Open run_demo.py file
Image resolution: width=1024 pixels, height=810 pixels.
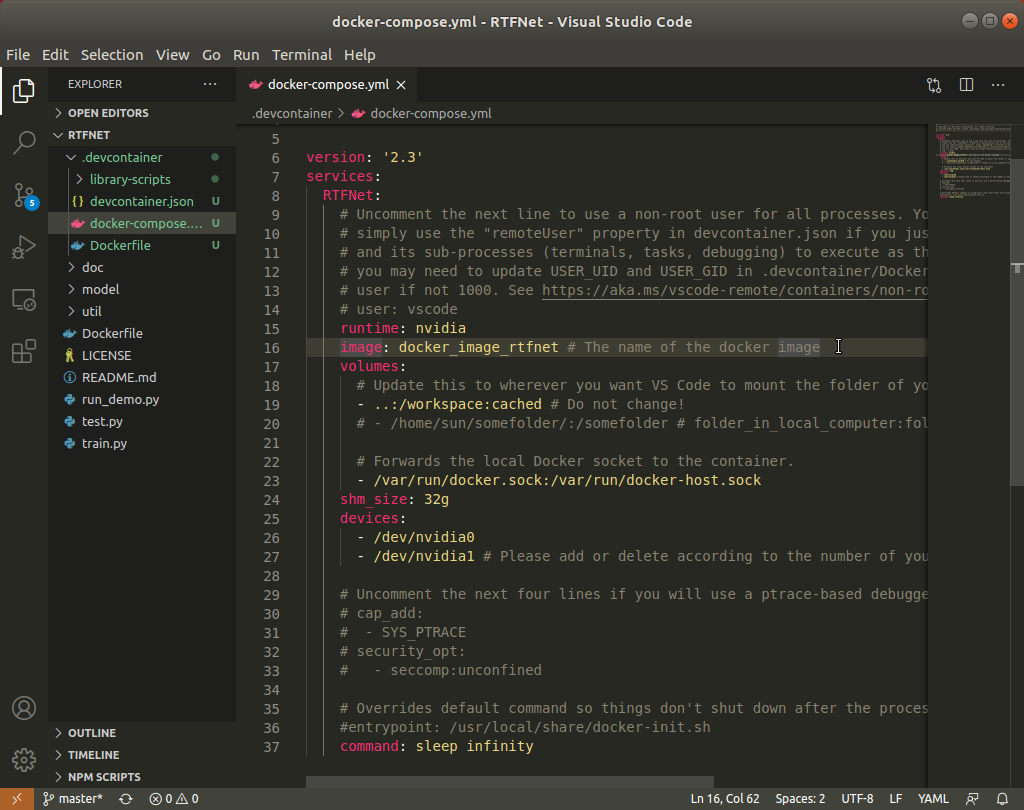(142, 399)
